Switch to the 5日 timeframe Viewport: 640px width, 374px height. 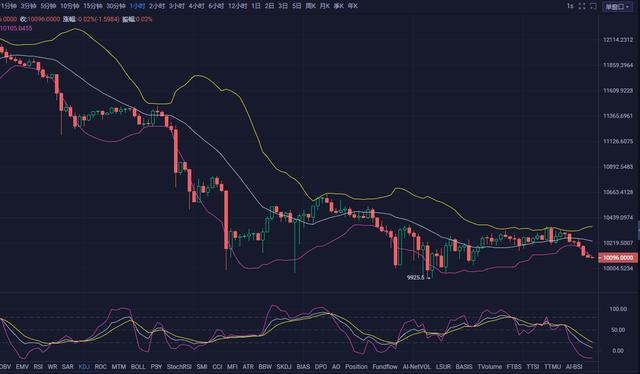point(297,6)
